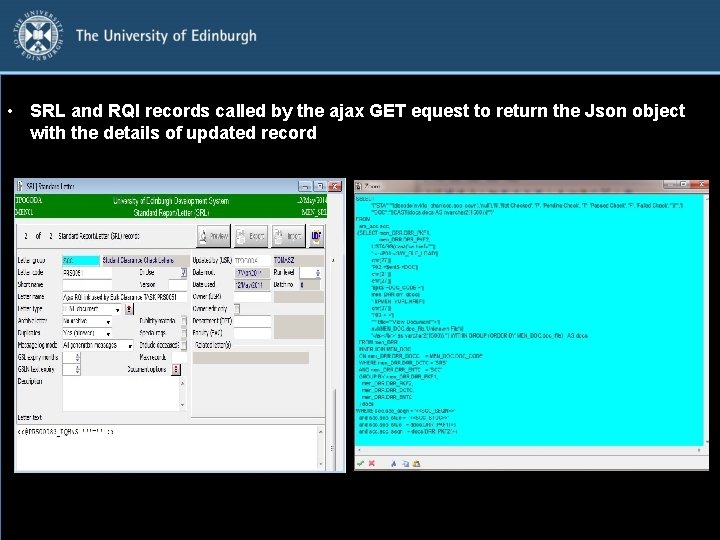Accept changes with green checkmark in Zoom window
The width and height of the screenshot is (720, 540).
pos(360,463)
